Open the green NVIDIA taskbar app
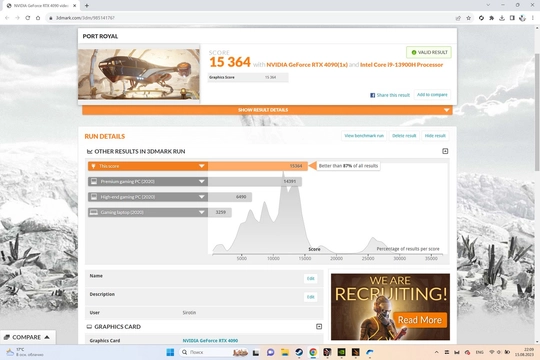The image size is (540, 360). coord(341,352)
